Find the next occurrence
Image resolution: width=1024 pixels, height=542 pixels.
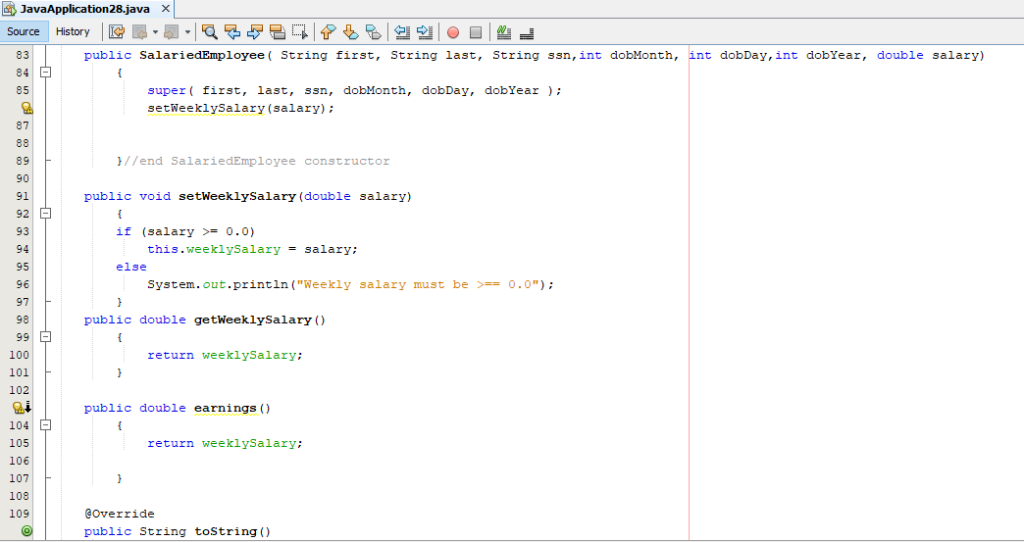tap(254, 31)
